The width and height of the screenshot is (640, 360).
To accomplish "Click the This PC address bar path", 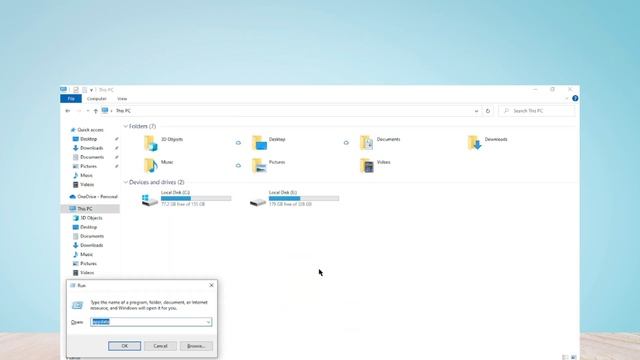I will click(123, 111).
